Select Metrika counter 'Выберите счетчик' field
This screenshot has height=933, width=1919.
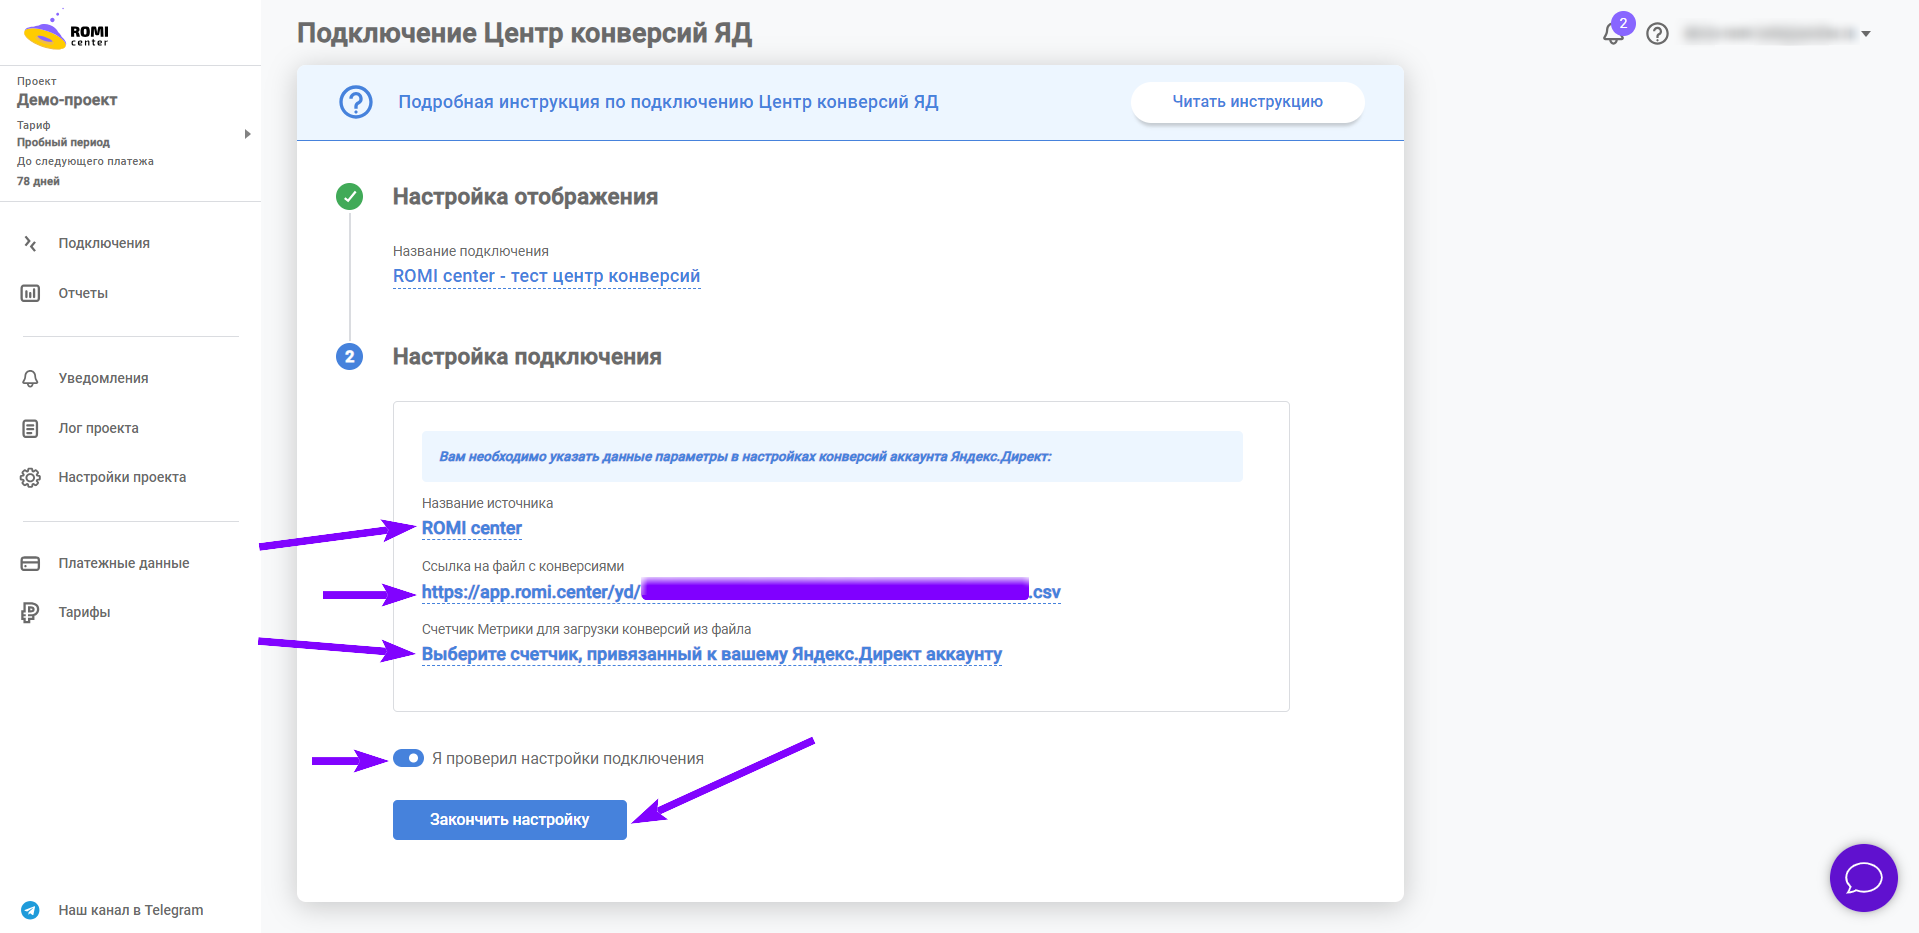(712, 654)
